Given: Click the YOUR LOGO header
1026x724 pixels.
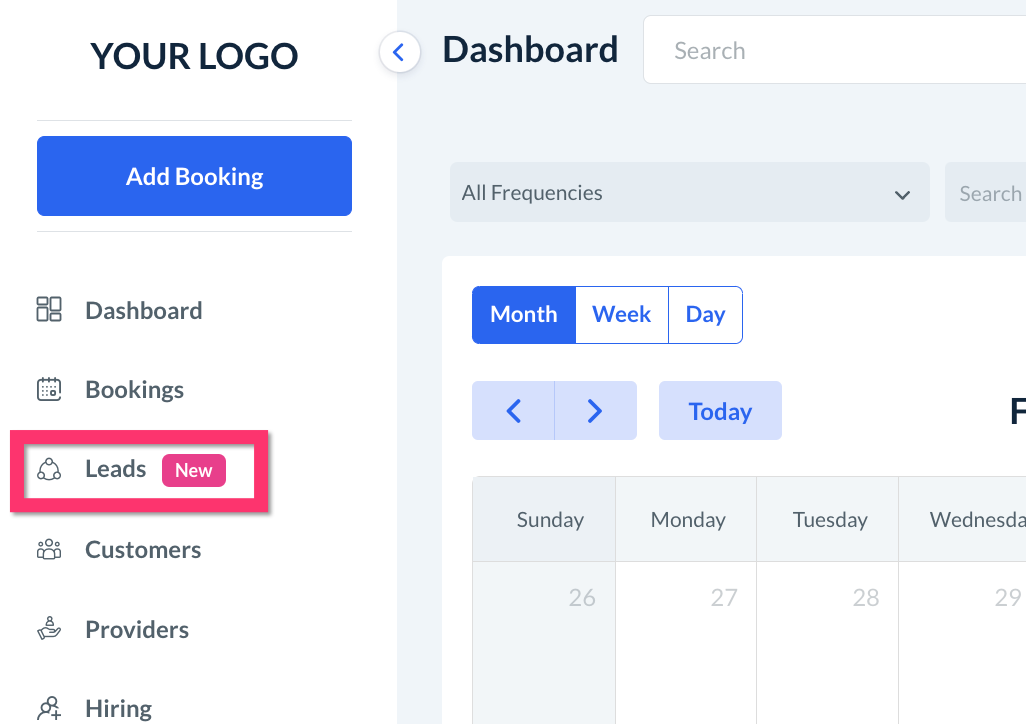Looking at the screenshot, I should coord(194,56).
